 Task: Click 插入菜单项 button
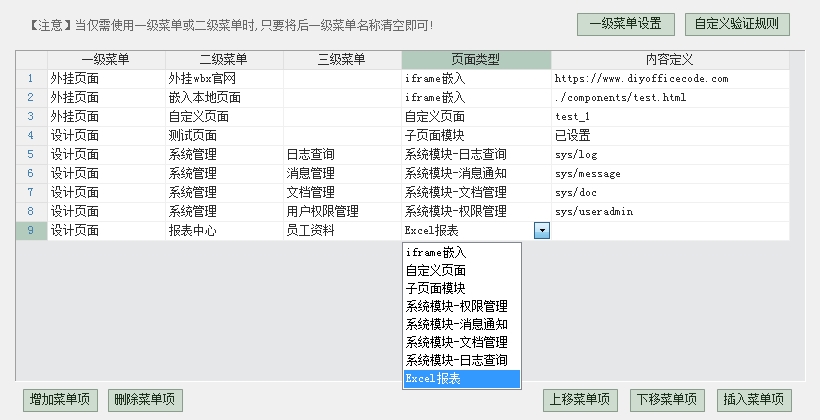click(754, 400)
